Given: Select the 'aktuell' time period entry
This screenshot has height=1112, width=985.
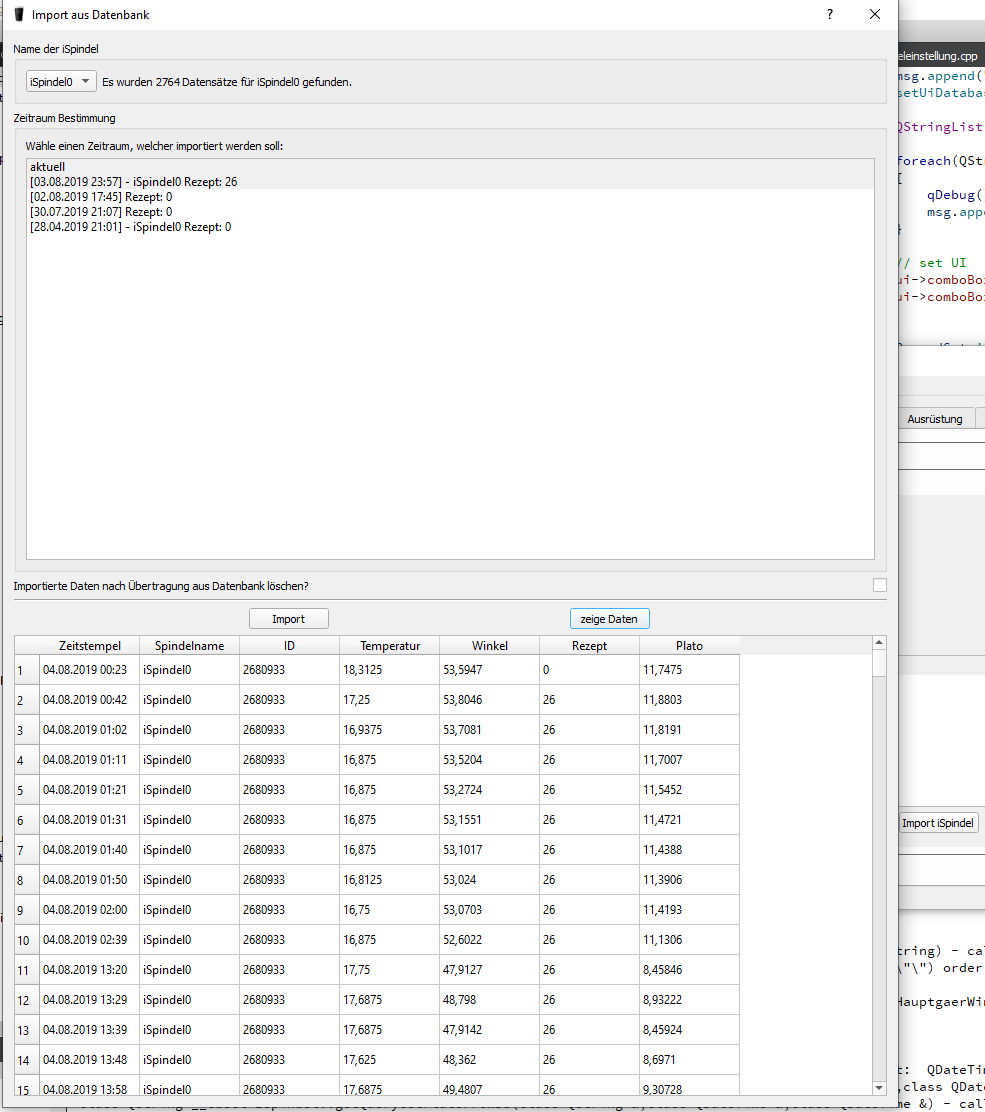Looking at the screenshot, I should [47, 167].
